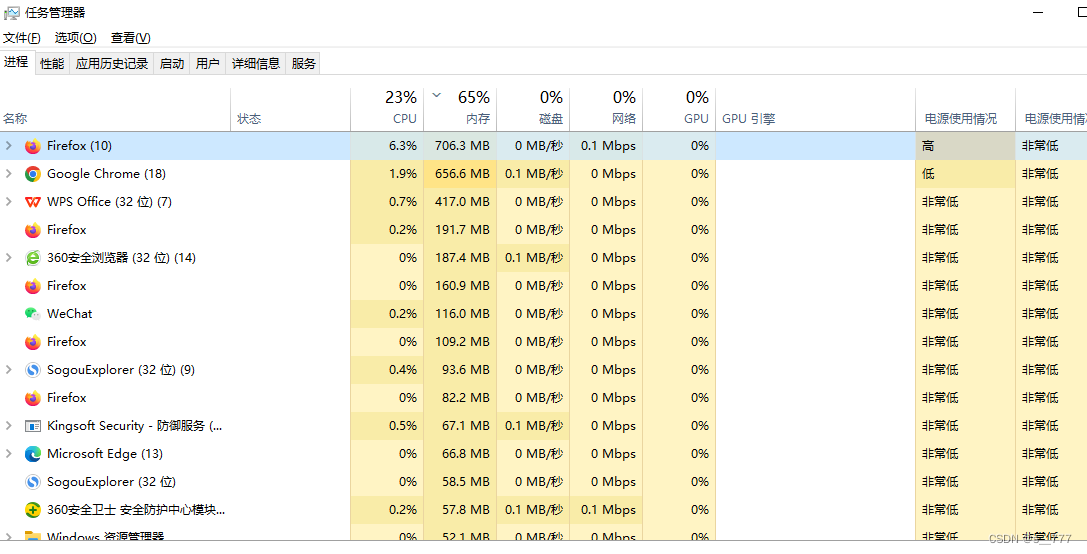The height and width of the screenshot is (554, 1087).
Task: Expand the WPS Office (7) group
Action: 8,202
